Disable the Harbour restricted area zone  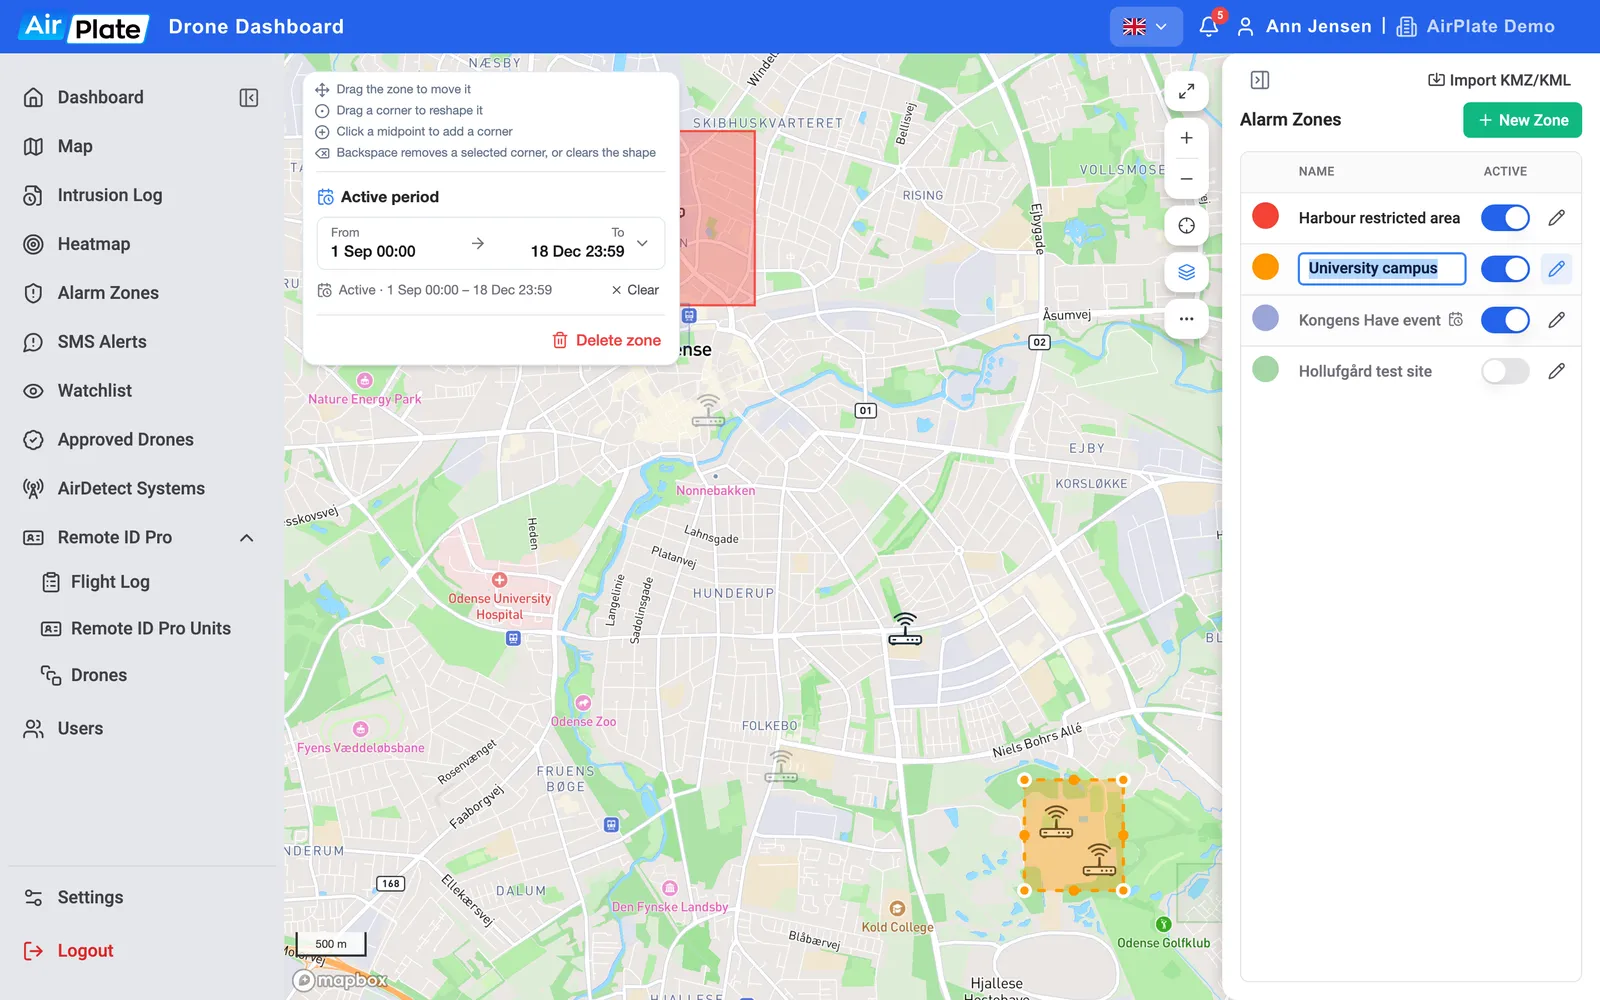(x=1505, y=218)
